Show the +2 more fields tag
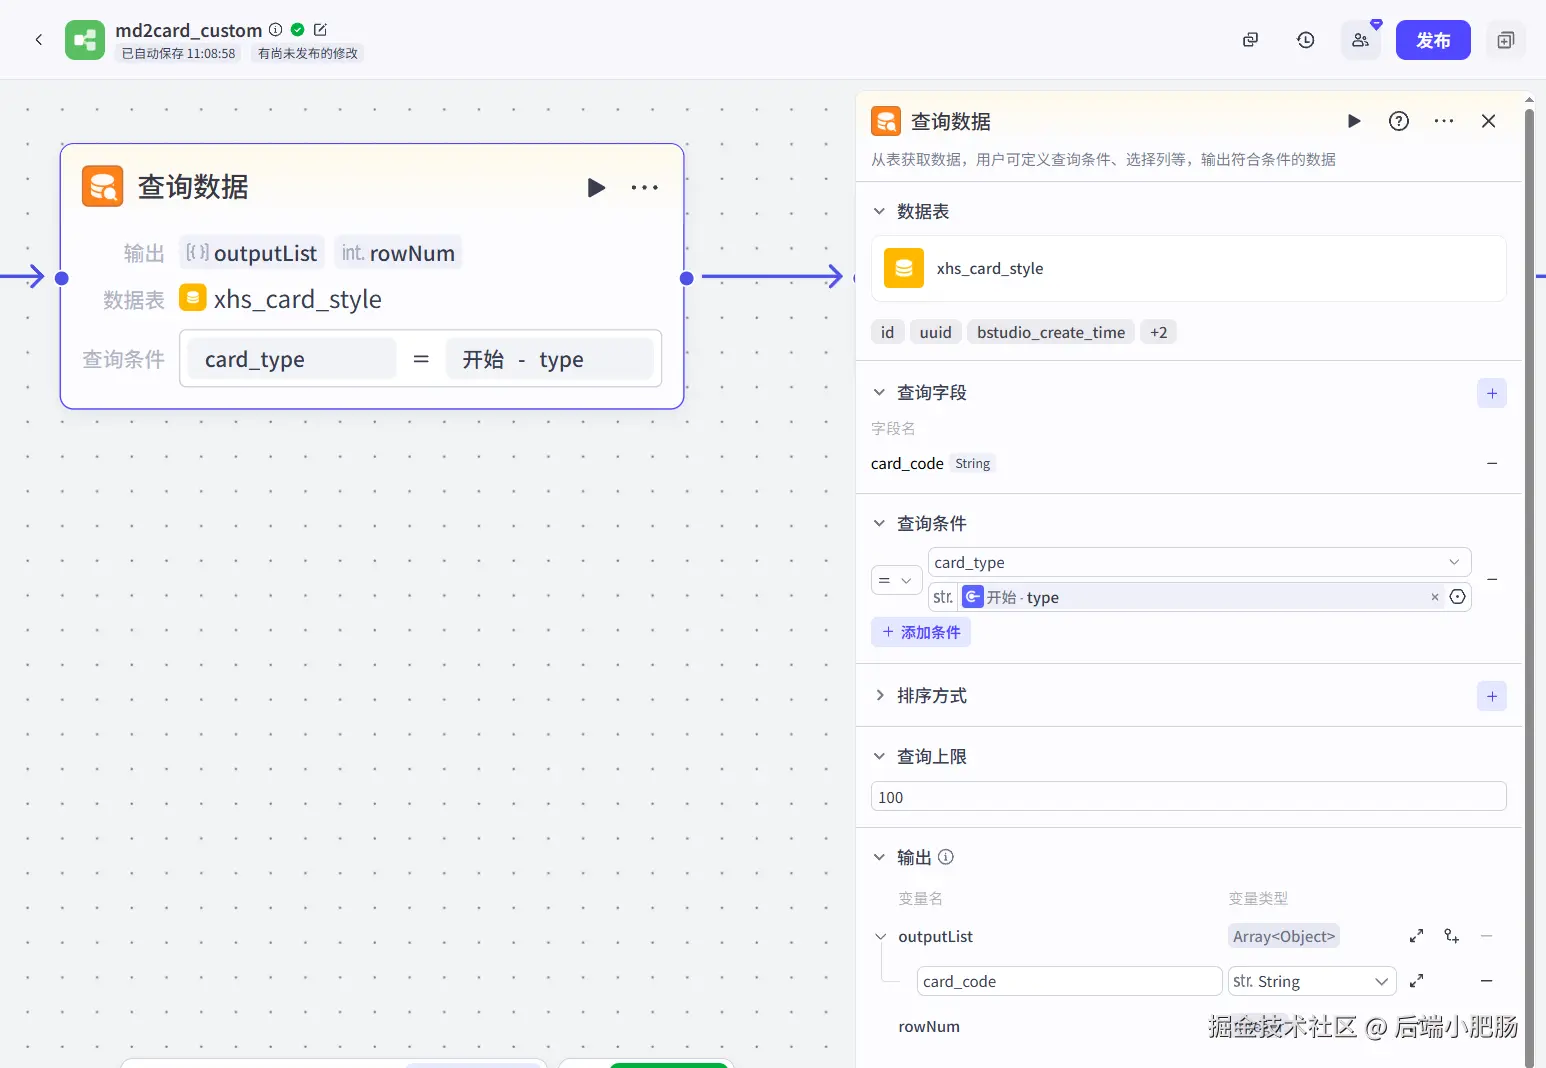This screenshot has width=1546, height=1068. pos(1158,332)
